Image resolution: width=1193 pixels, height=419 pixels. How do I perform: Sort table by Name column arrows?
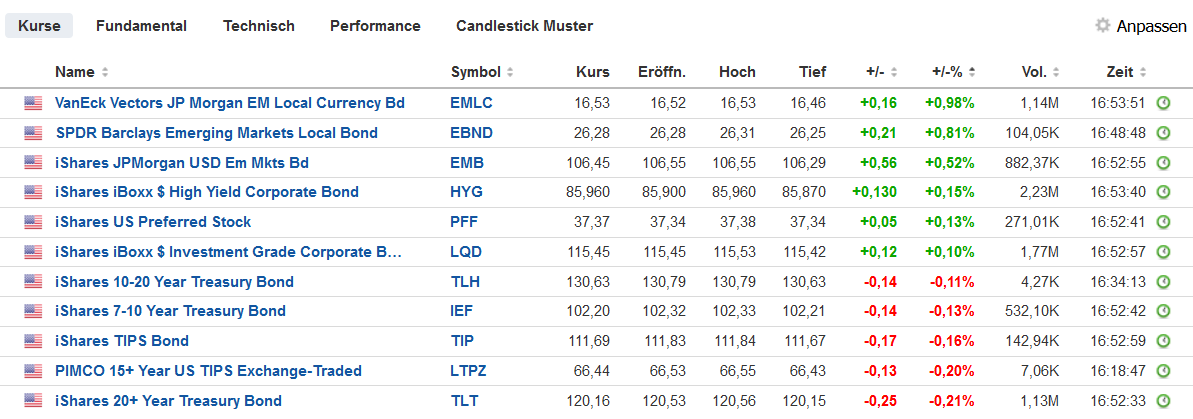pos(105,73)
